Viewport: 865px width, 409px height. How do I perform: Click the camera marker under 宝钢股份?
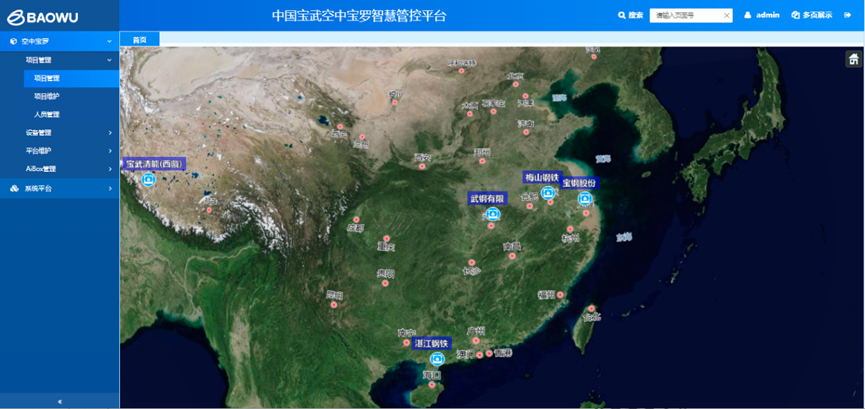coord(585,198)
